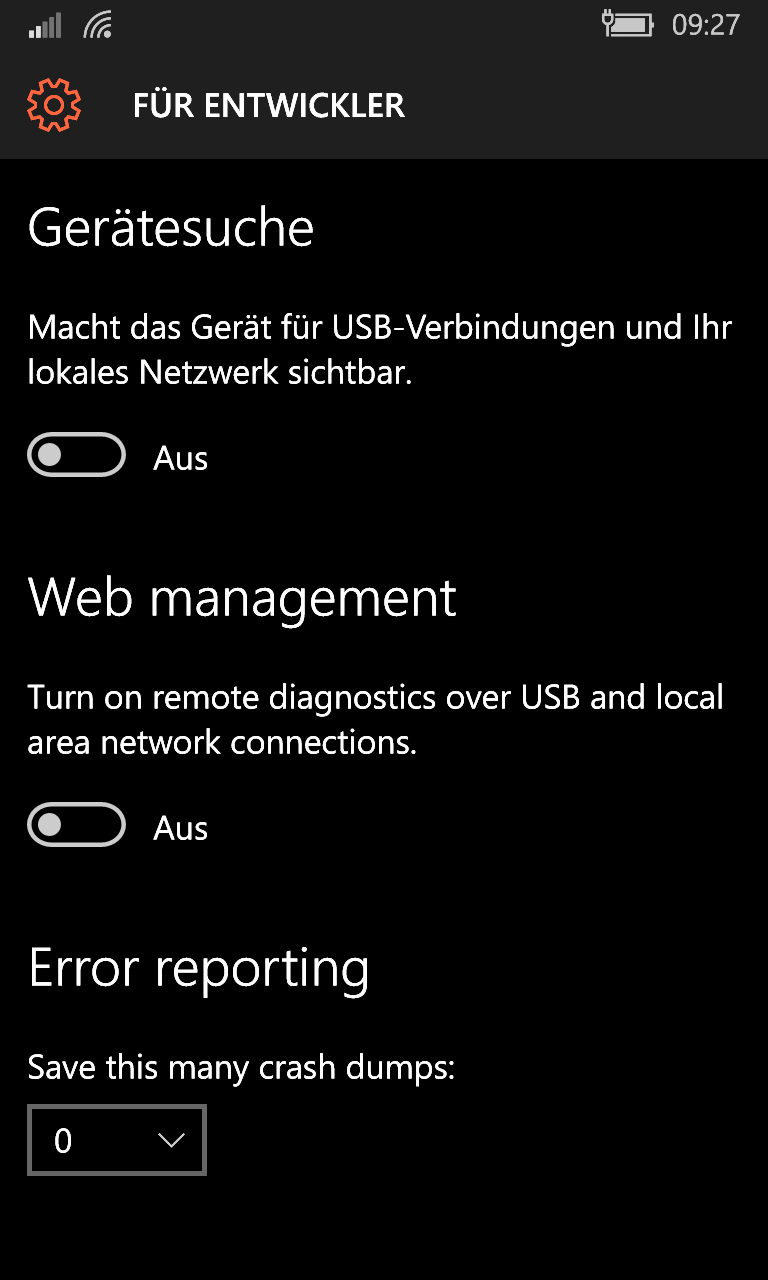Tap the FÜR ENTWICKLER page title
Image resolution: width=768 pixels, height=1280 pixels.
click(269, 105)
